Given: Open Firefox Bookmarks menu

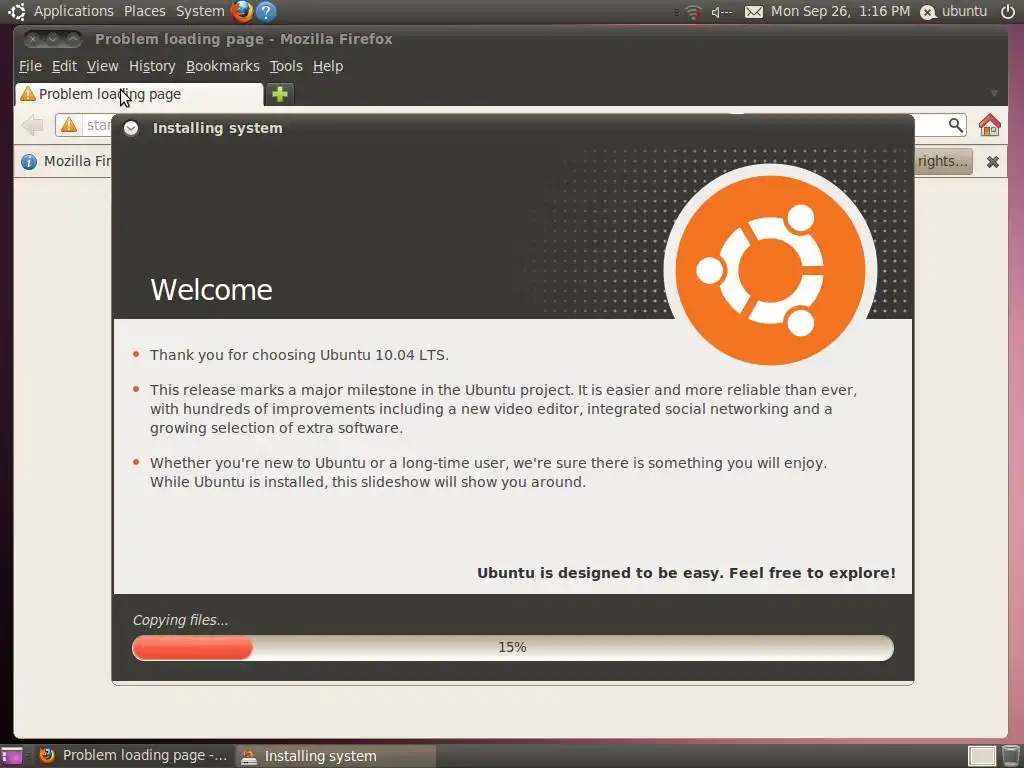Looking at the screenshot, I should click(223, 66).
